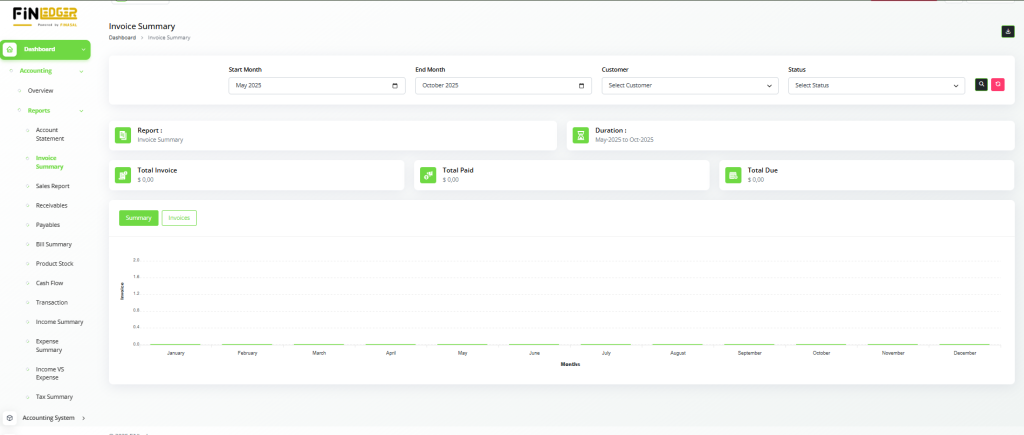Click the download report icon

1008,31
